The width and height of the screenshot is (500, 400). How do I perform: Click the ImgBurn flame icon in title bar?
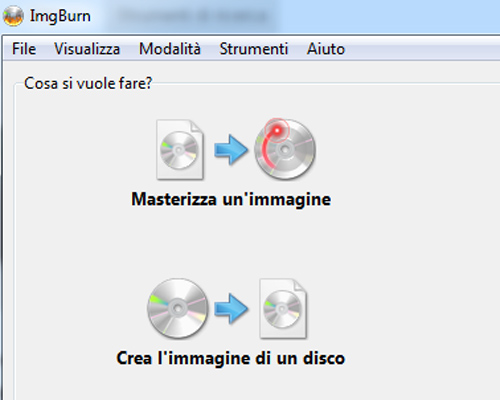13,16
